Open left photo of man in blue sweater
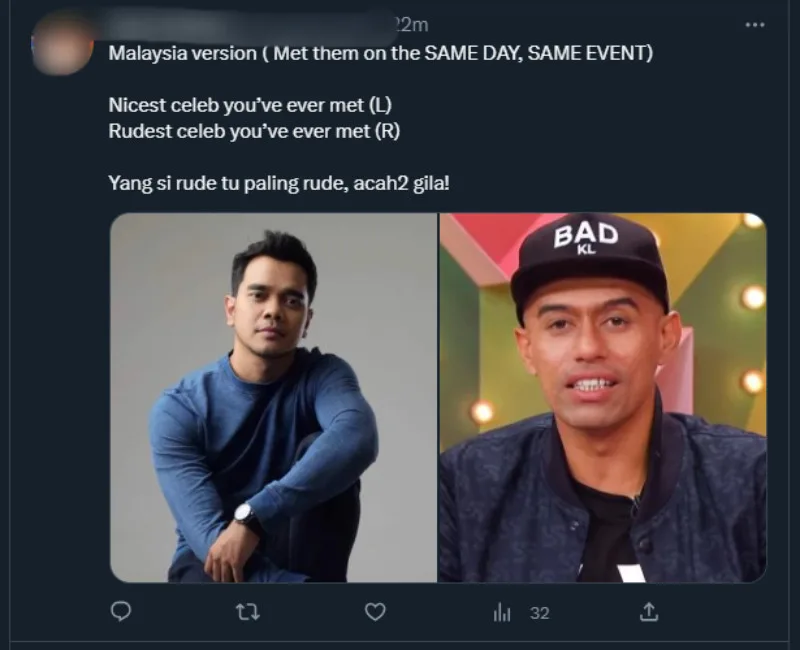This screenshot has height=650, width=800. (x=273, y=397)
